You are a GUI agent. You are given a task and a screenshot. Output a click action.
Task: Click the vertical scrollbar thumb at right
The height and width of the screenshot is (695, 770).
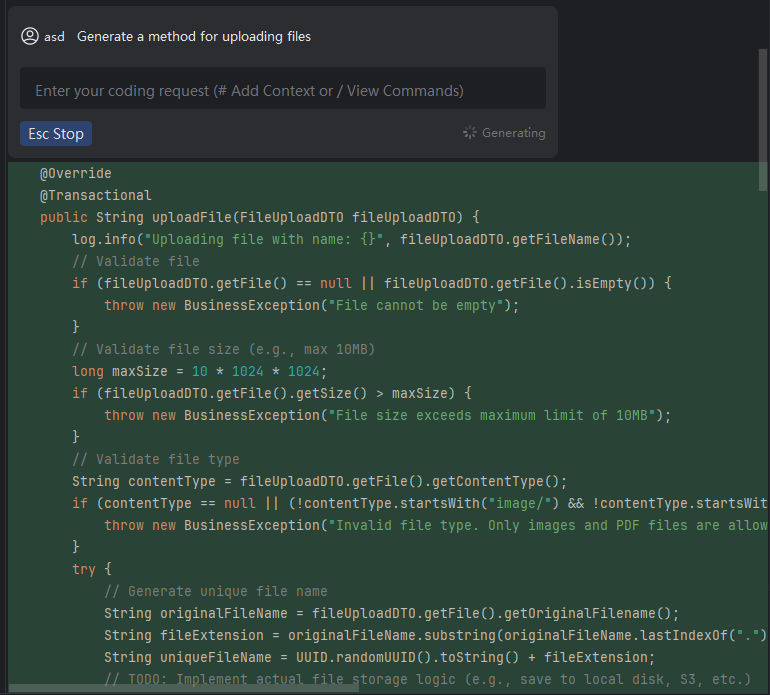763,100
